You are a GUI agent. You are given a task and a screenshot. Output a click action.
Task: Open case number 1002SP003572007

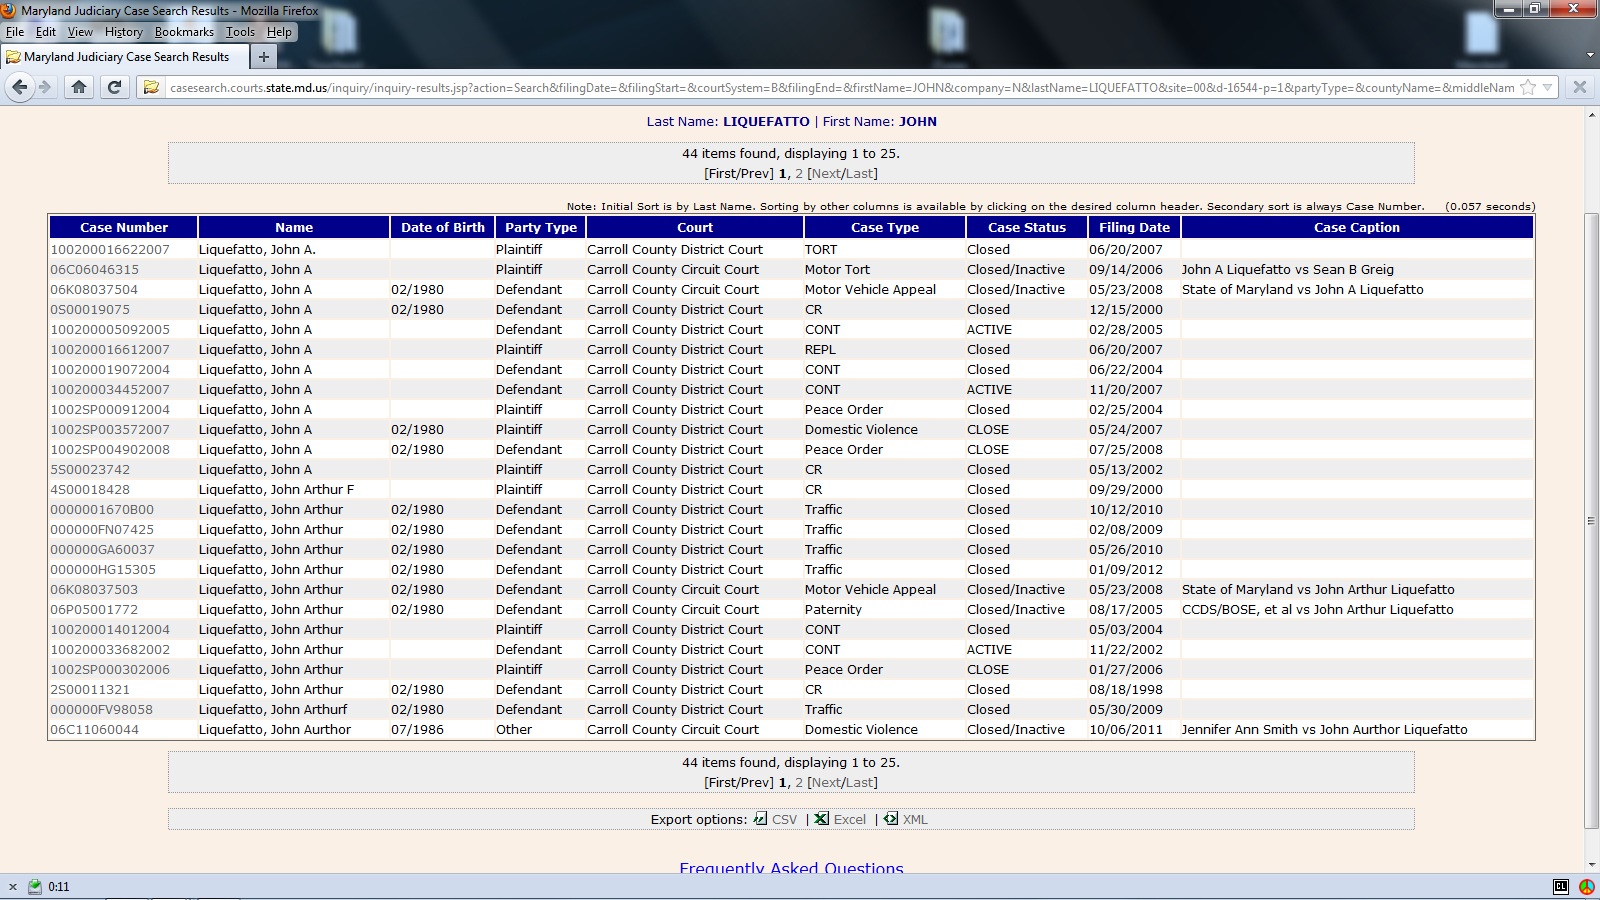click(110, 429)
